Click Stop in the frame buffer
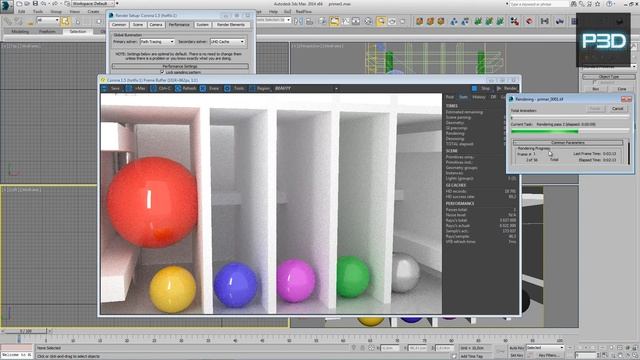 coord(482,88)
